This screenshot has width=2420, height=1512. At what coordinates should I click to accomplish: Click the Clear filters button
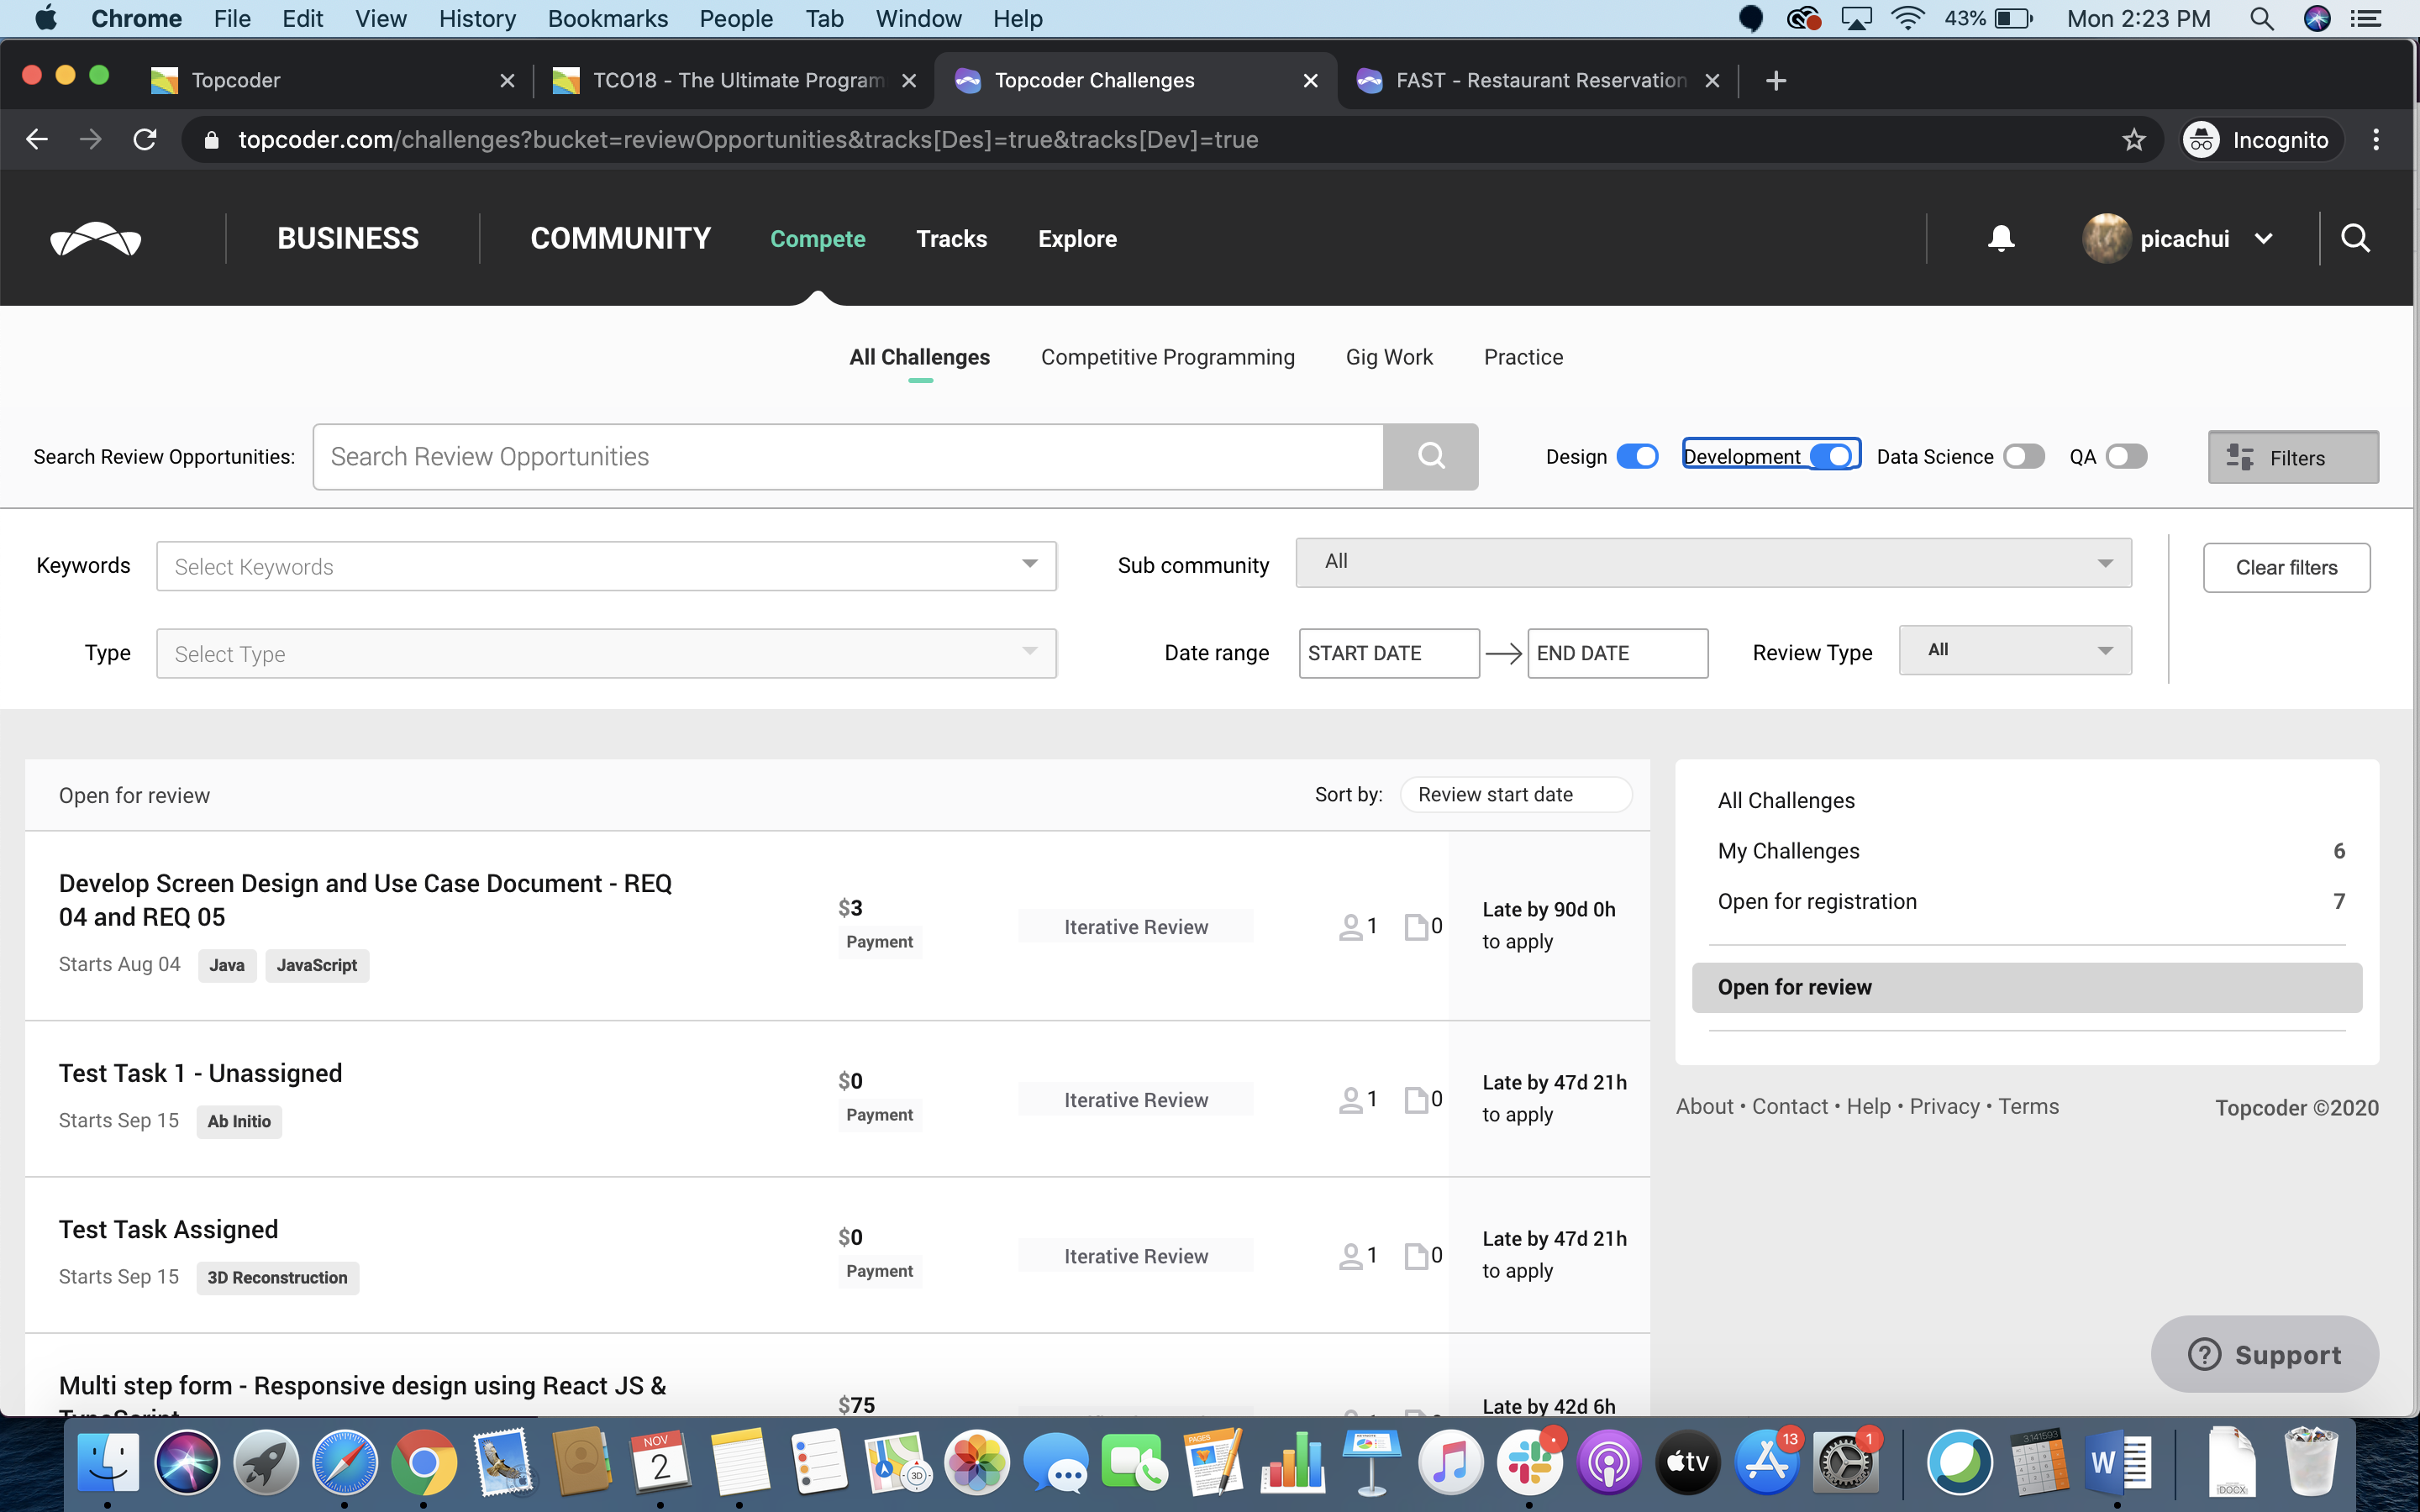click(2286, 567)
